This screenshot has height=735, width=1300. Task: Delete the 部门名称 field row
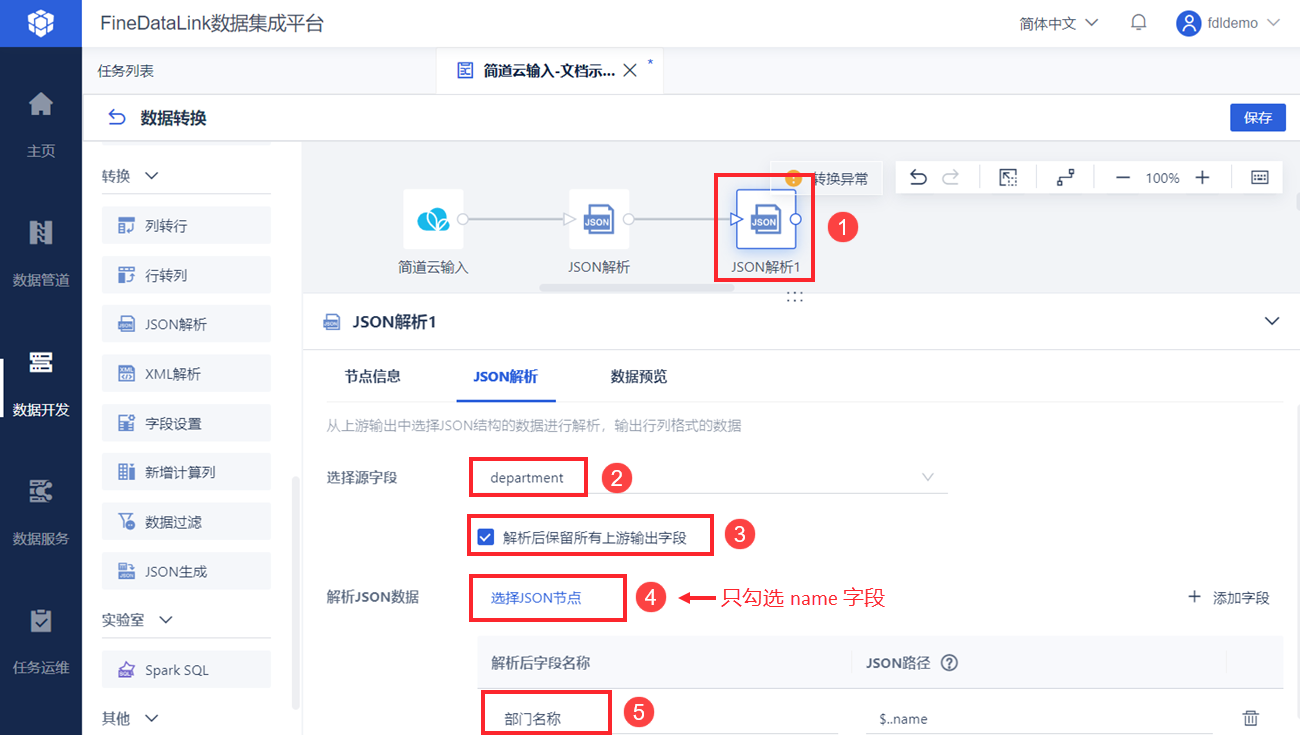click(1250, 718)
